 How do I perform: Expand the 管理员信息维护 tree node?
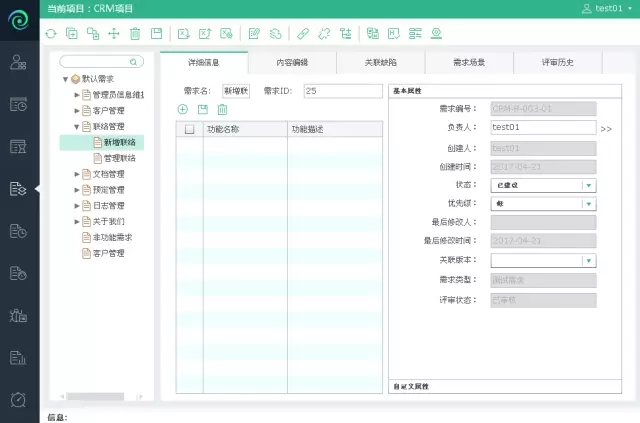[x=77, y=95]
